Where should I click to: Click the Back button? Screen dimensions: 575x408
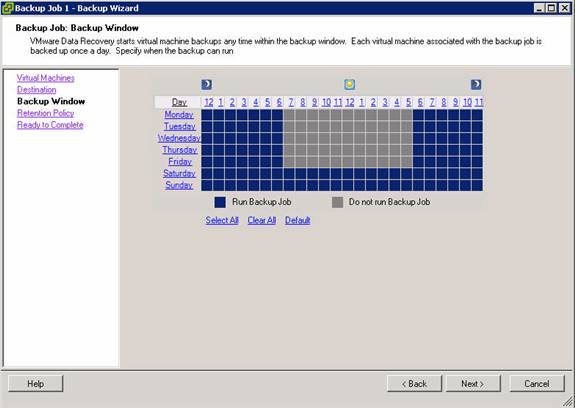414,384
